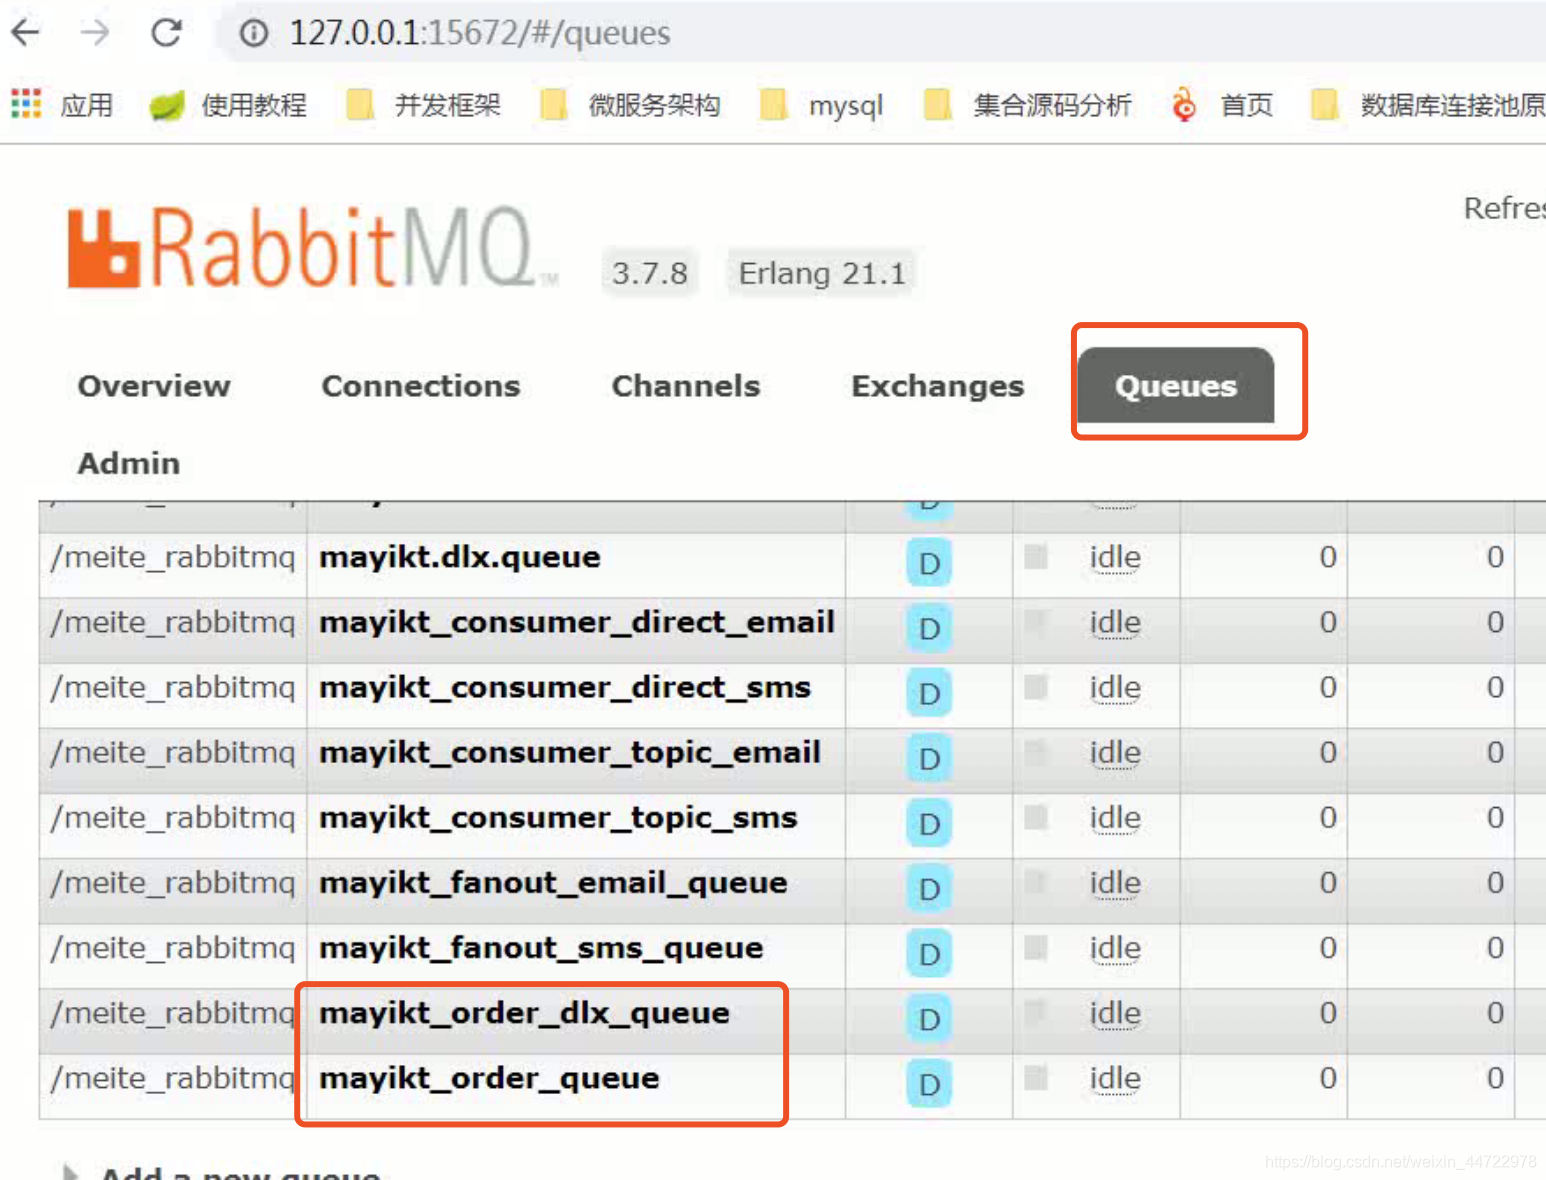Open the 微服务架构 bookmark folder

coord(630,105)
